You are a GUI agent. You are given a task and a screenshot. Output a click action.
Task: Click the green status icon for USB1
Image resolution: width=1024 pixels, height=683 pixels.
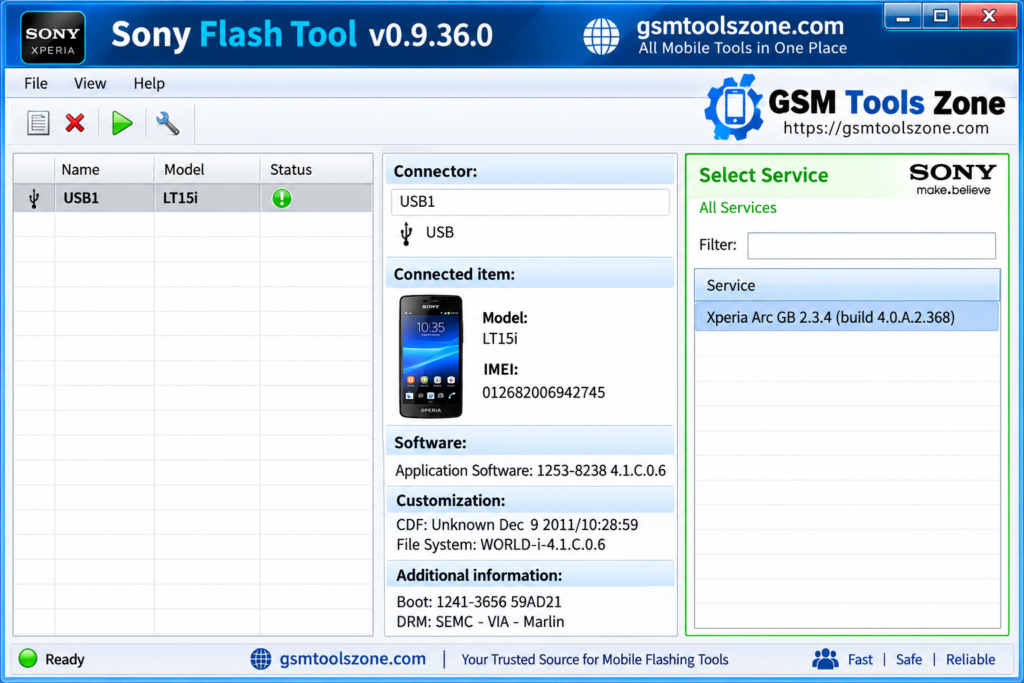281,199
